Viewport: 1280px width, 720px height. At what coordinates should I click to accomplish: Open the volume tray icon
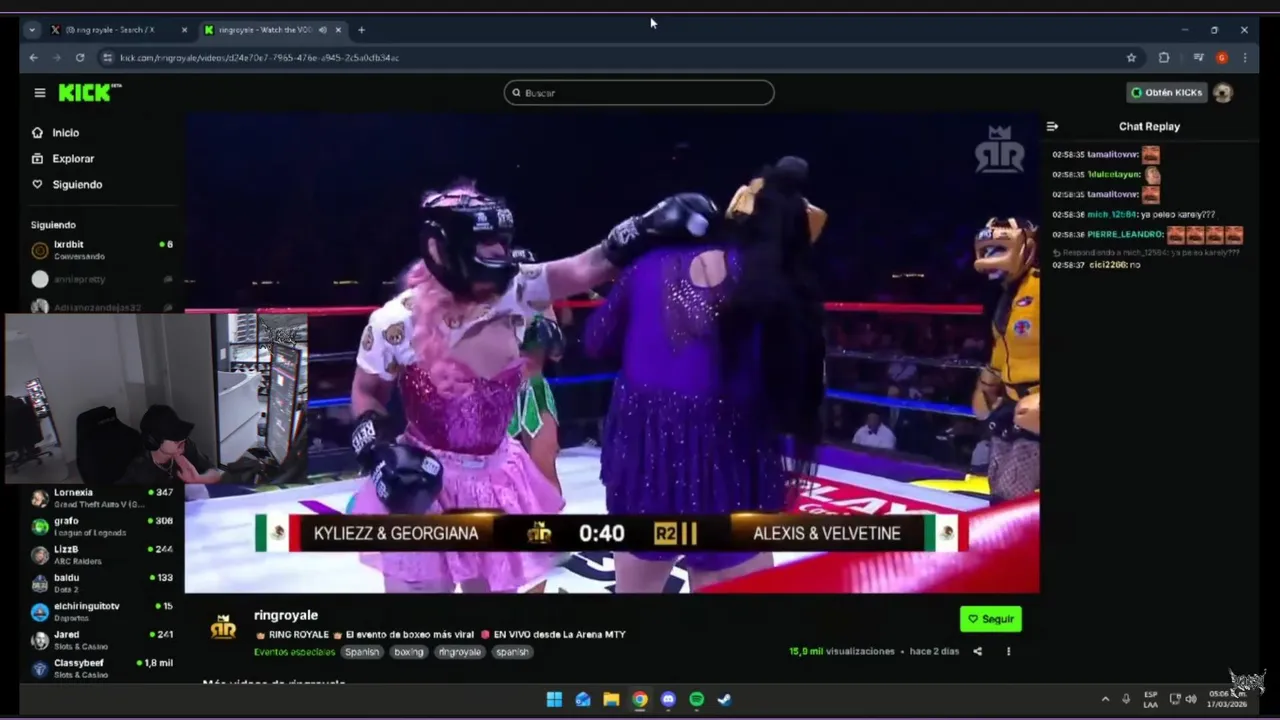1190,699
